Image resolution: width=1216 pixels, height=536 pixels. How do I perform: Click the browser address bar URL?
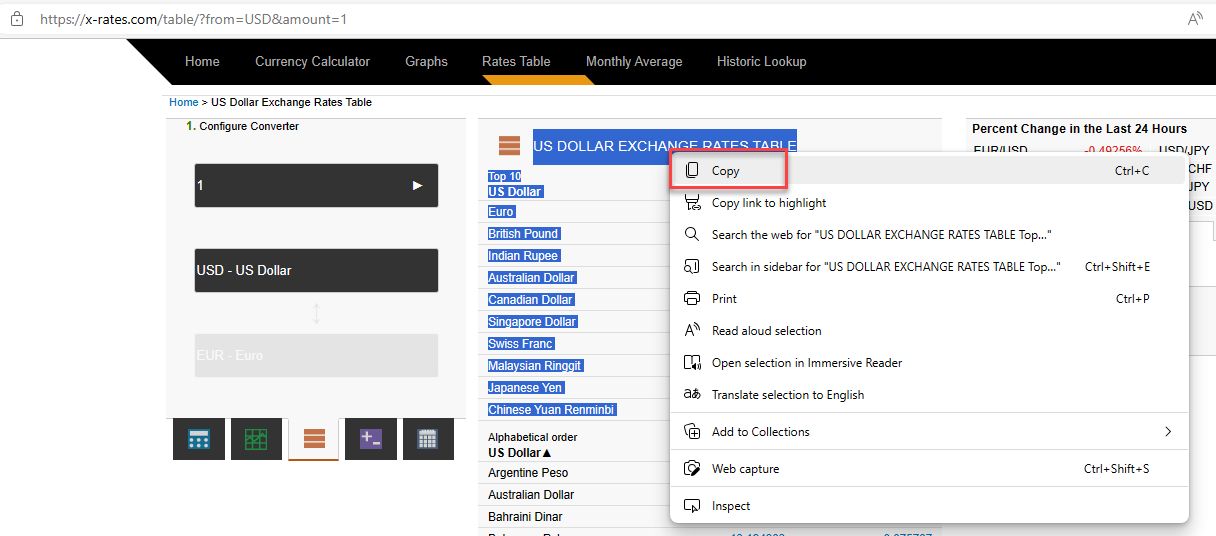pos(194,19)
